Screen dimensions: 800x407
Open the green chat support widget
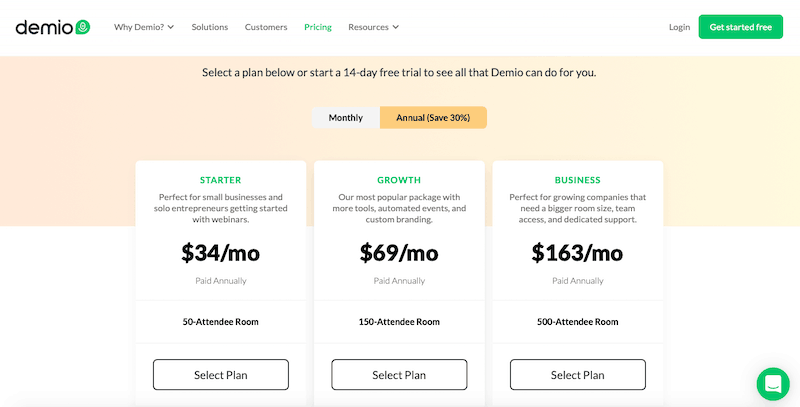click(773, 384)
